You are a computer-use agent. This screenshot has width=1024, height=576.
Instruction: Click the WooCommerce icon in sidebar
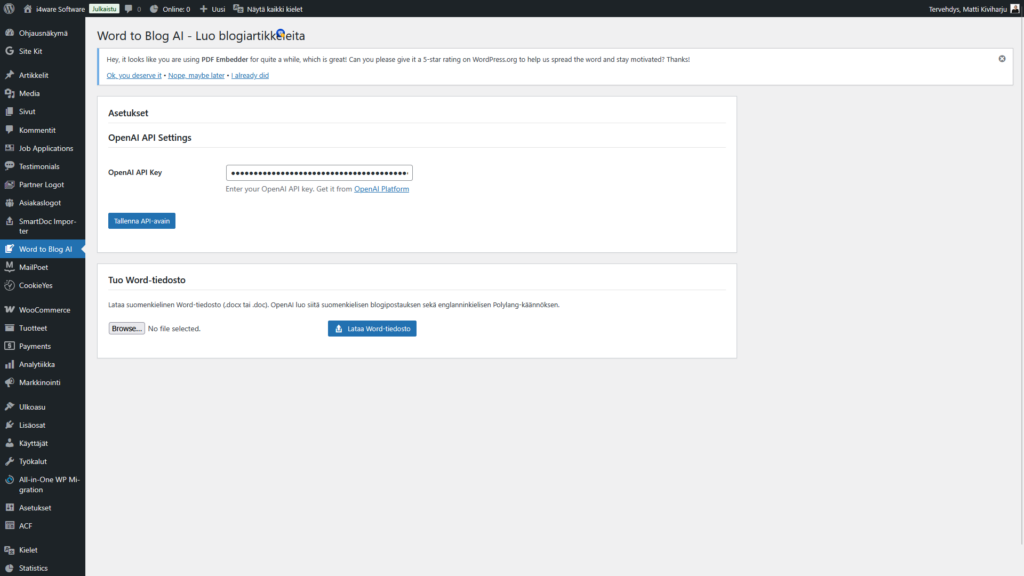tap(9, 310)
